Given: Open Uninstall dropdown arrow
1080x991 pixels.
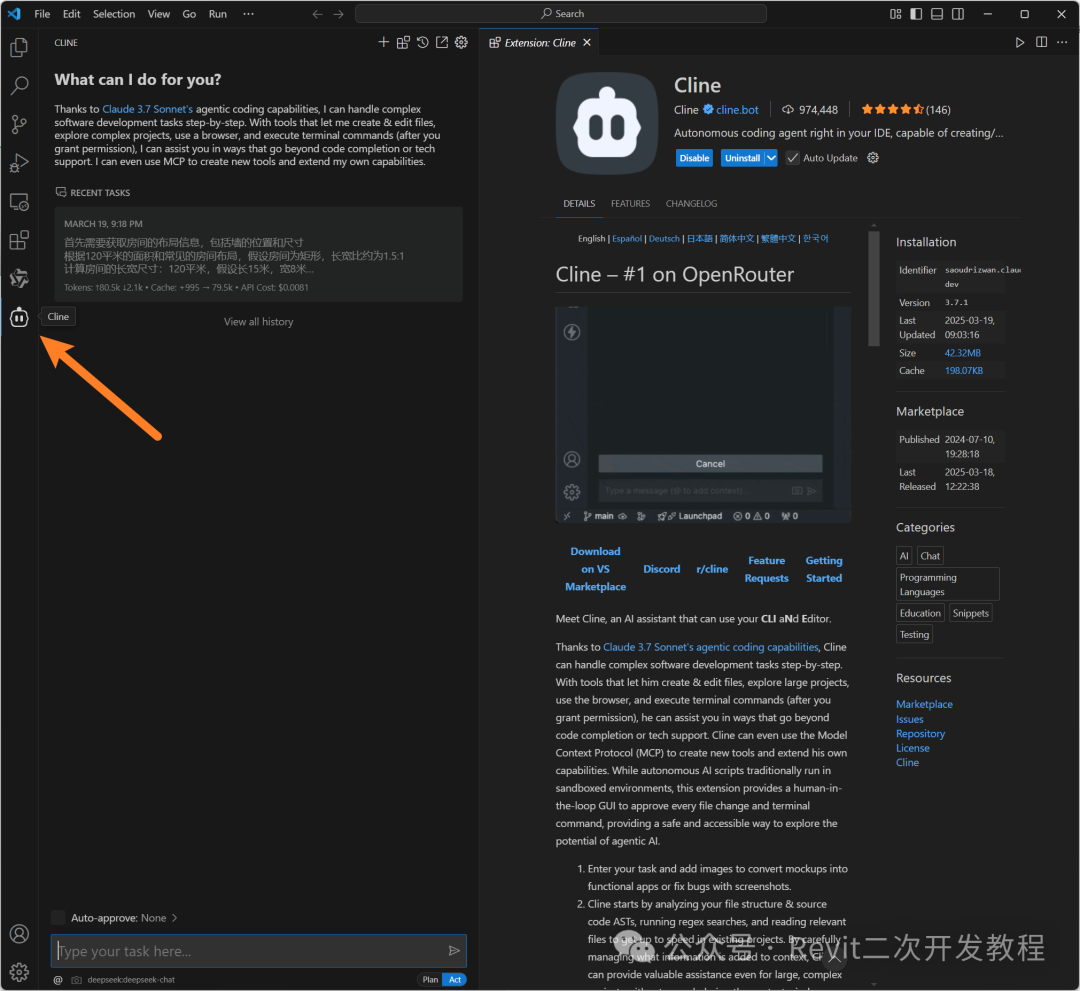Looking at the screenshot, I should [x=771, y=158].
